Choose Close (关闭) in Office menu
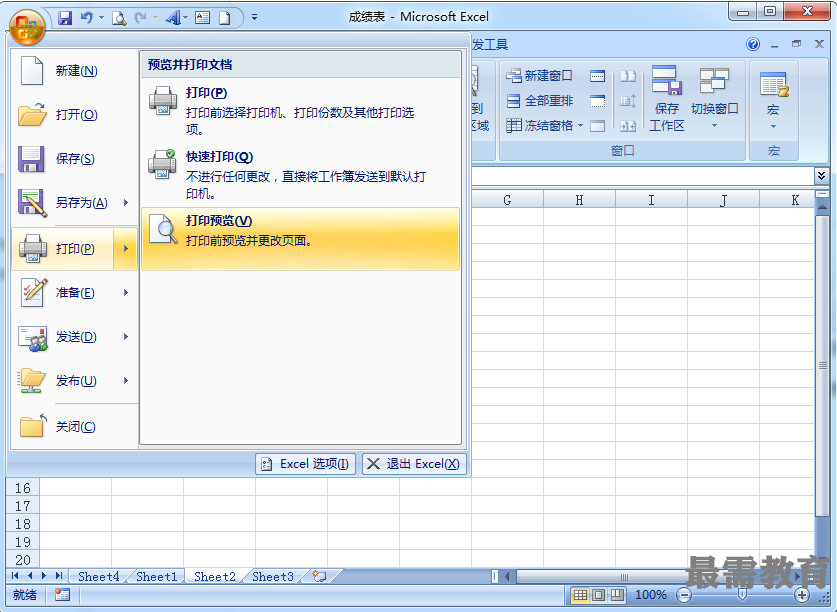Screen dimensions: 837x612 tap(74, 426)
